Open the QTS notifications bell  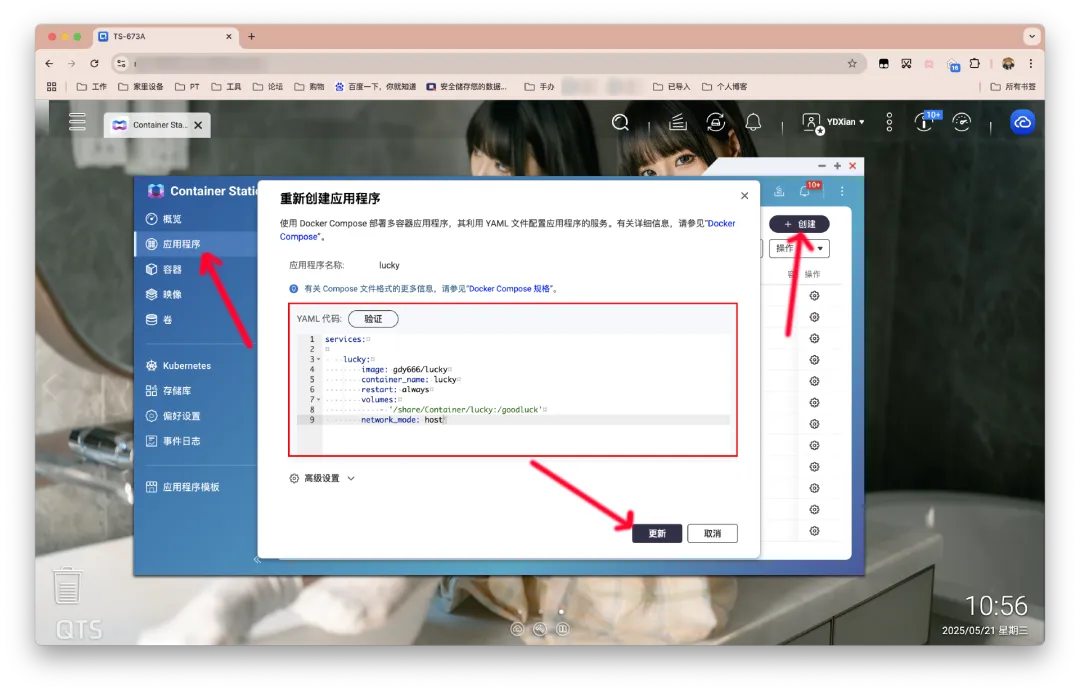pos(753,122)
